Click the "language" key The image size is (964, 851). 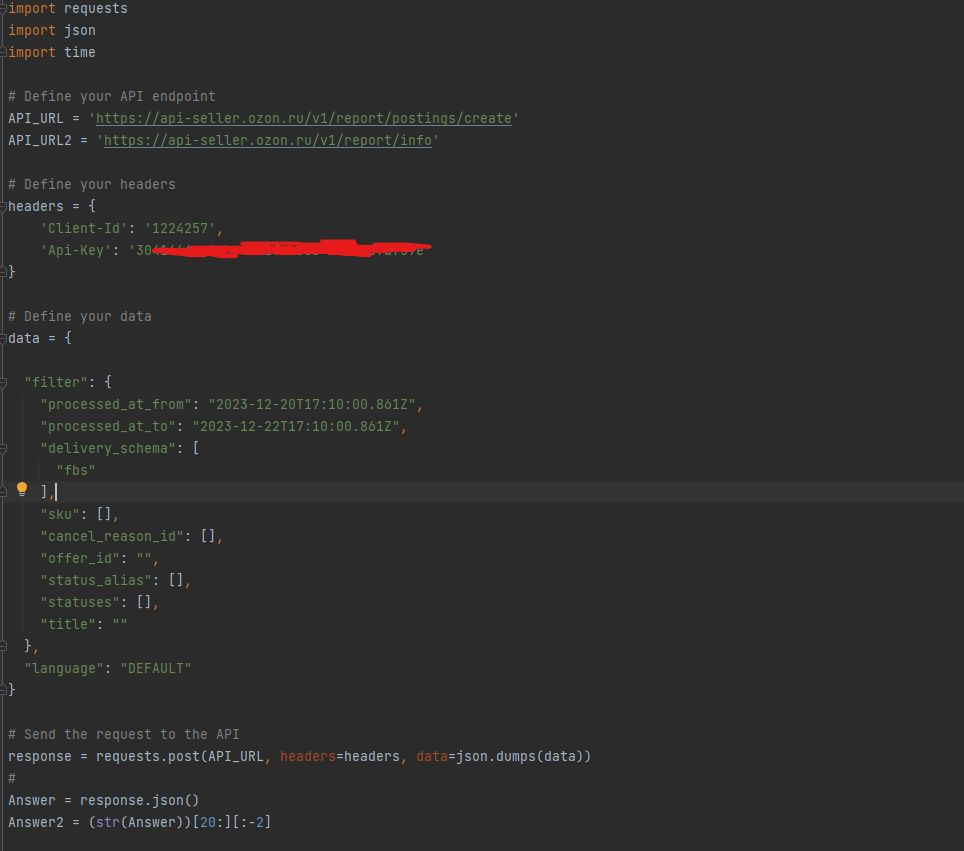pos(65,668)
